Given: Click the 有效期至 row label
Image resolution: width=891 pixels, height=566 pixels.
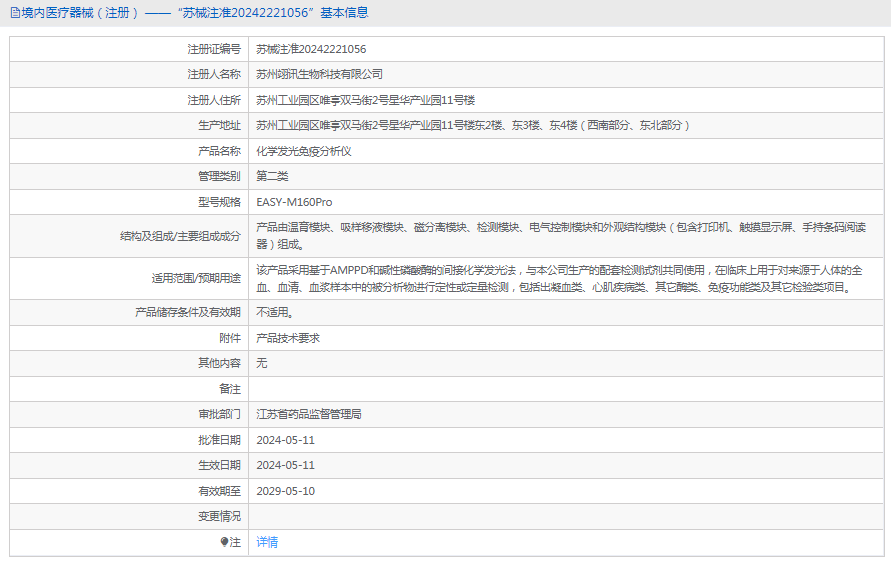Looking at the screenshot, I should pos(219,492).
